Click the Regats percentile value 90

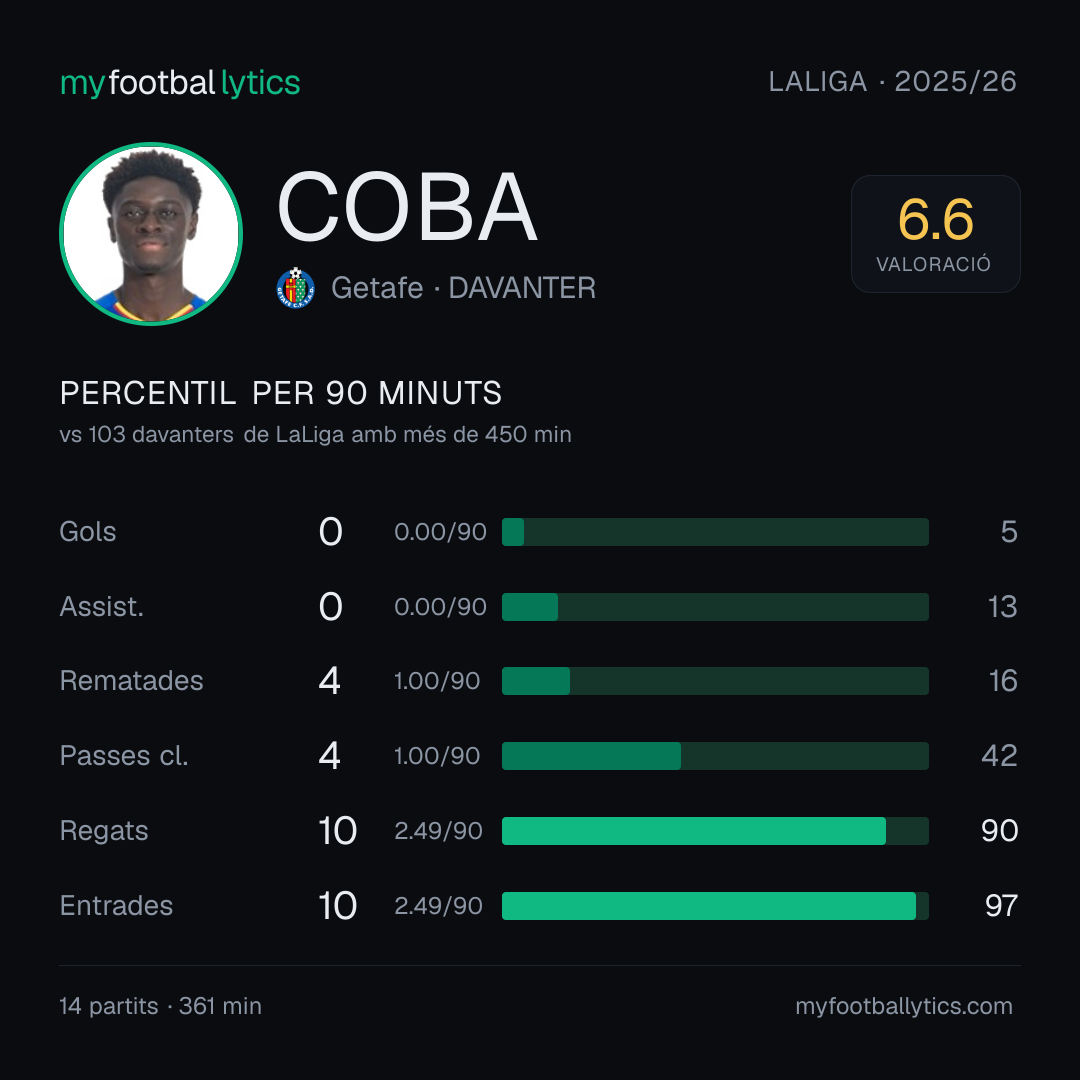click(999, 831)
